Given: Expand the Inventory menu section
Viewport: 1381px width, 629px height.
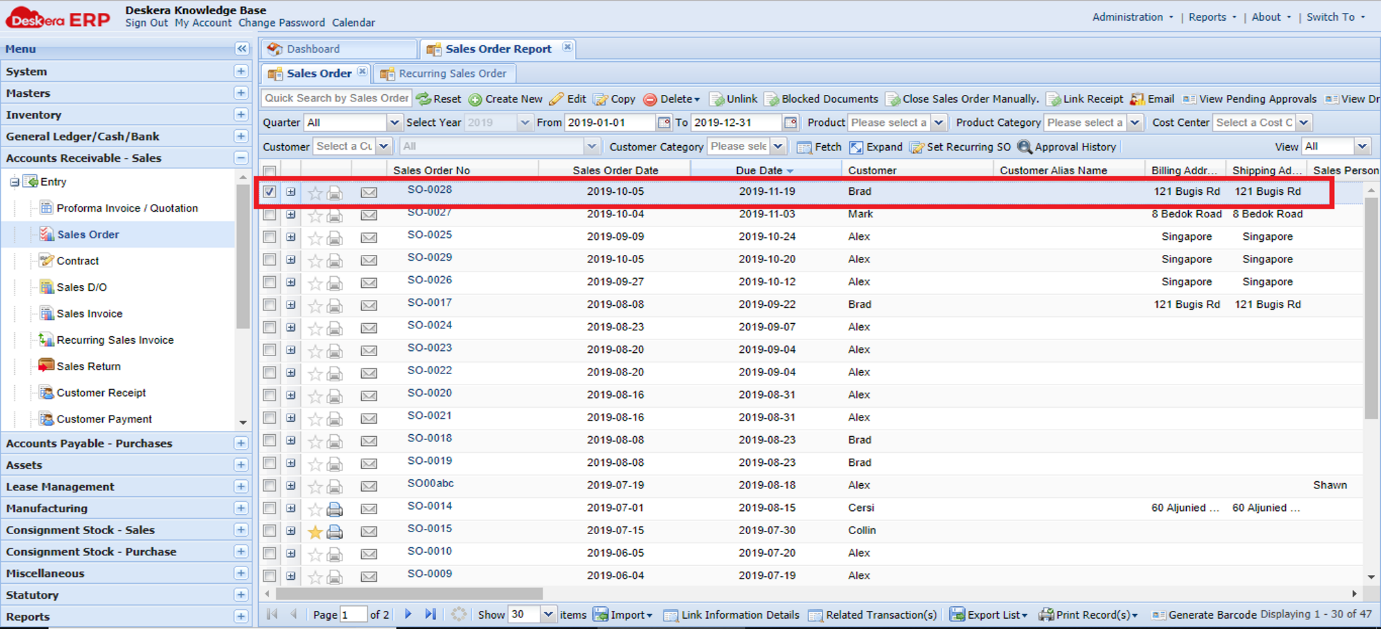Looking at the screenshot, I should pos(241,115).
